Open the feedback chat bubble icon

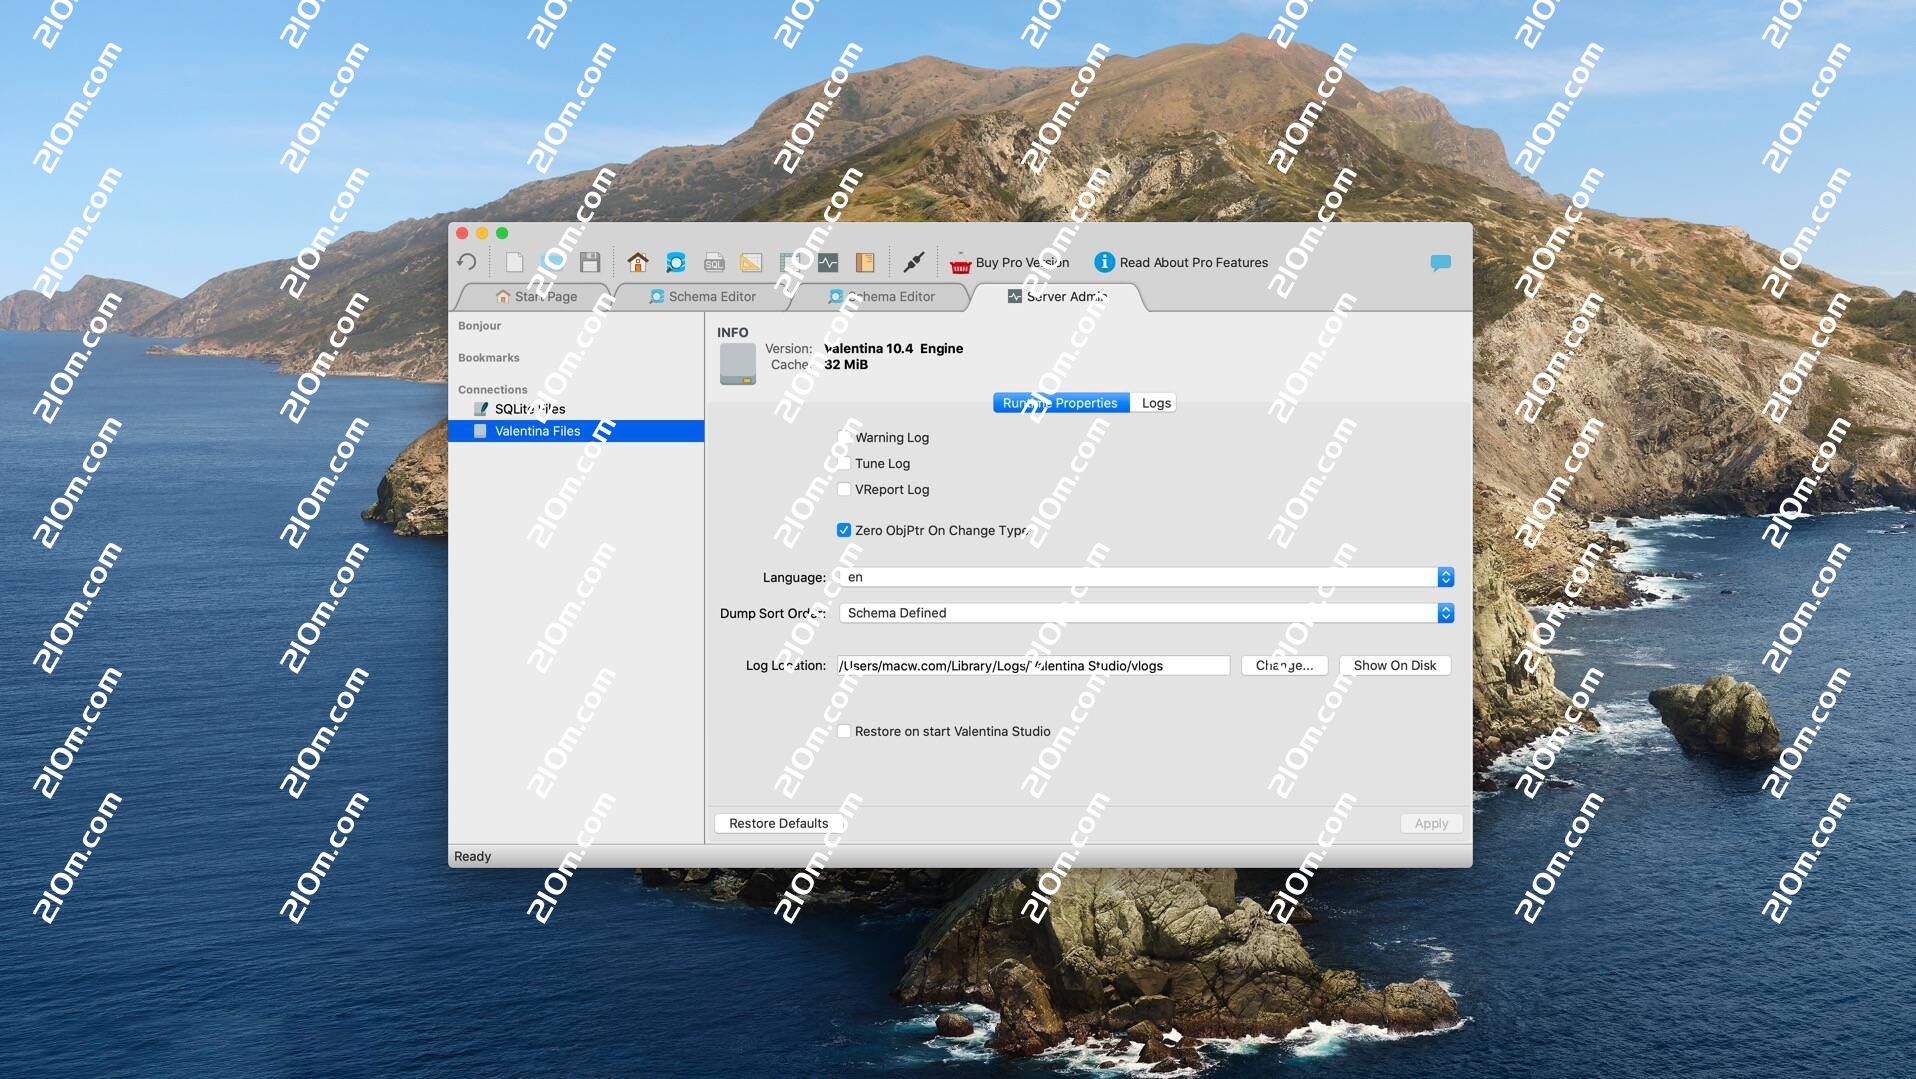coord(1440,262)
